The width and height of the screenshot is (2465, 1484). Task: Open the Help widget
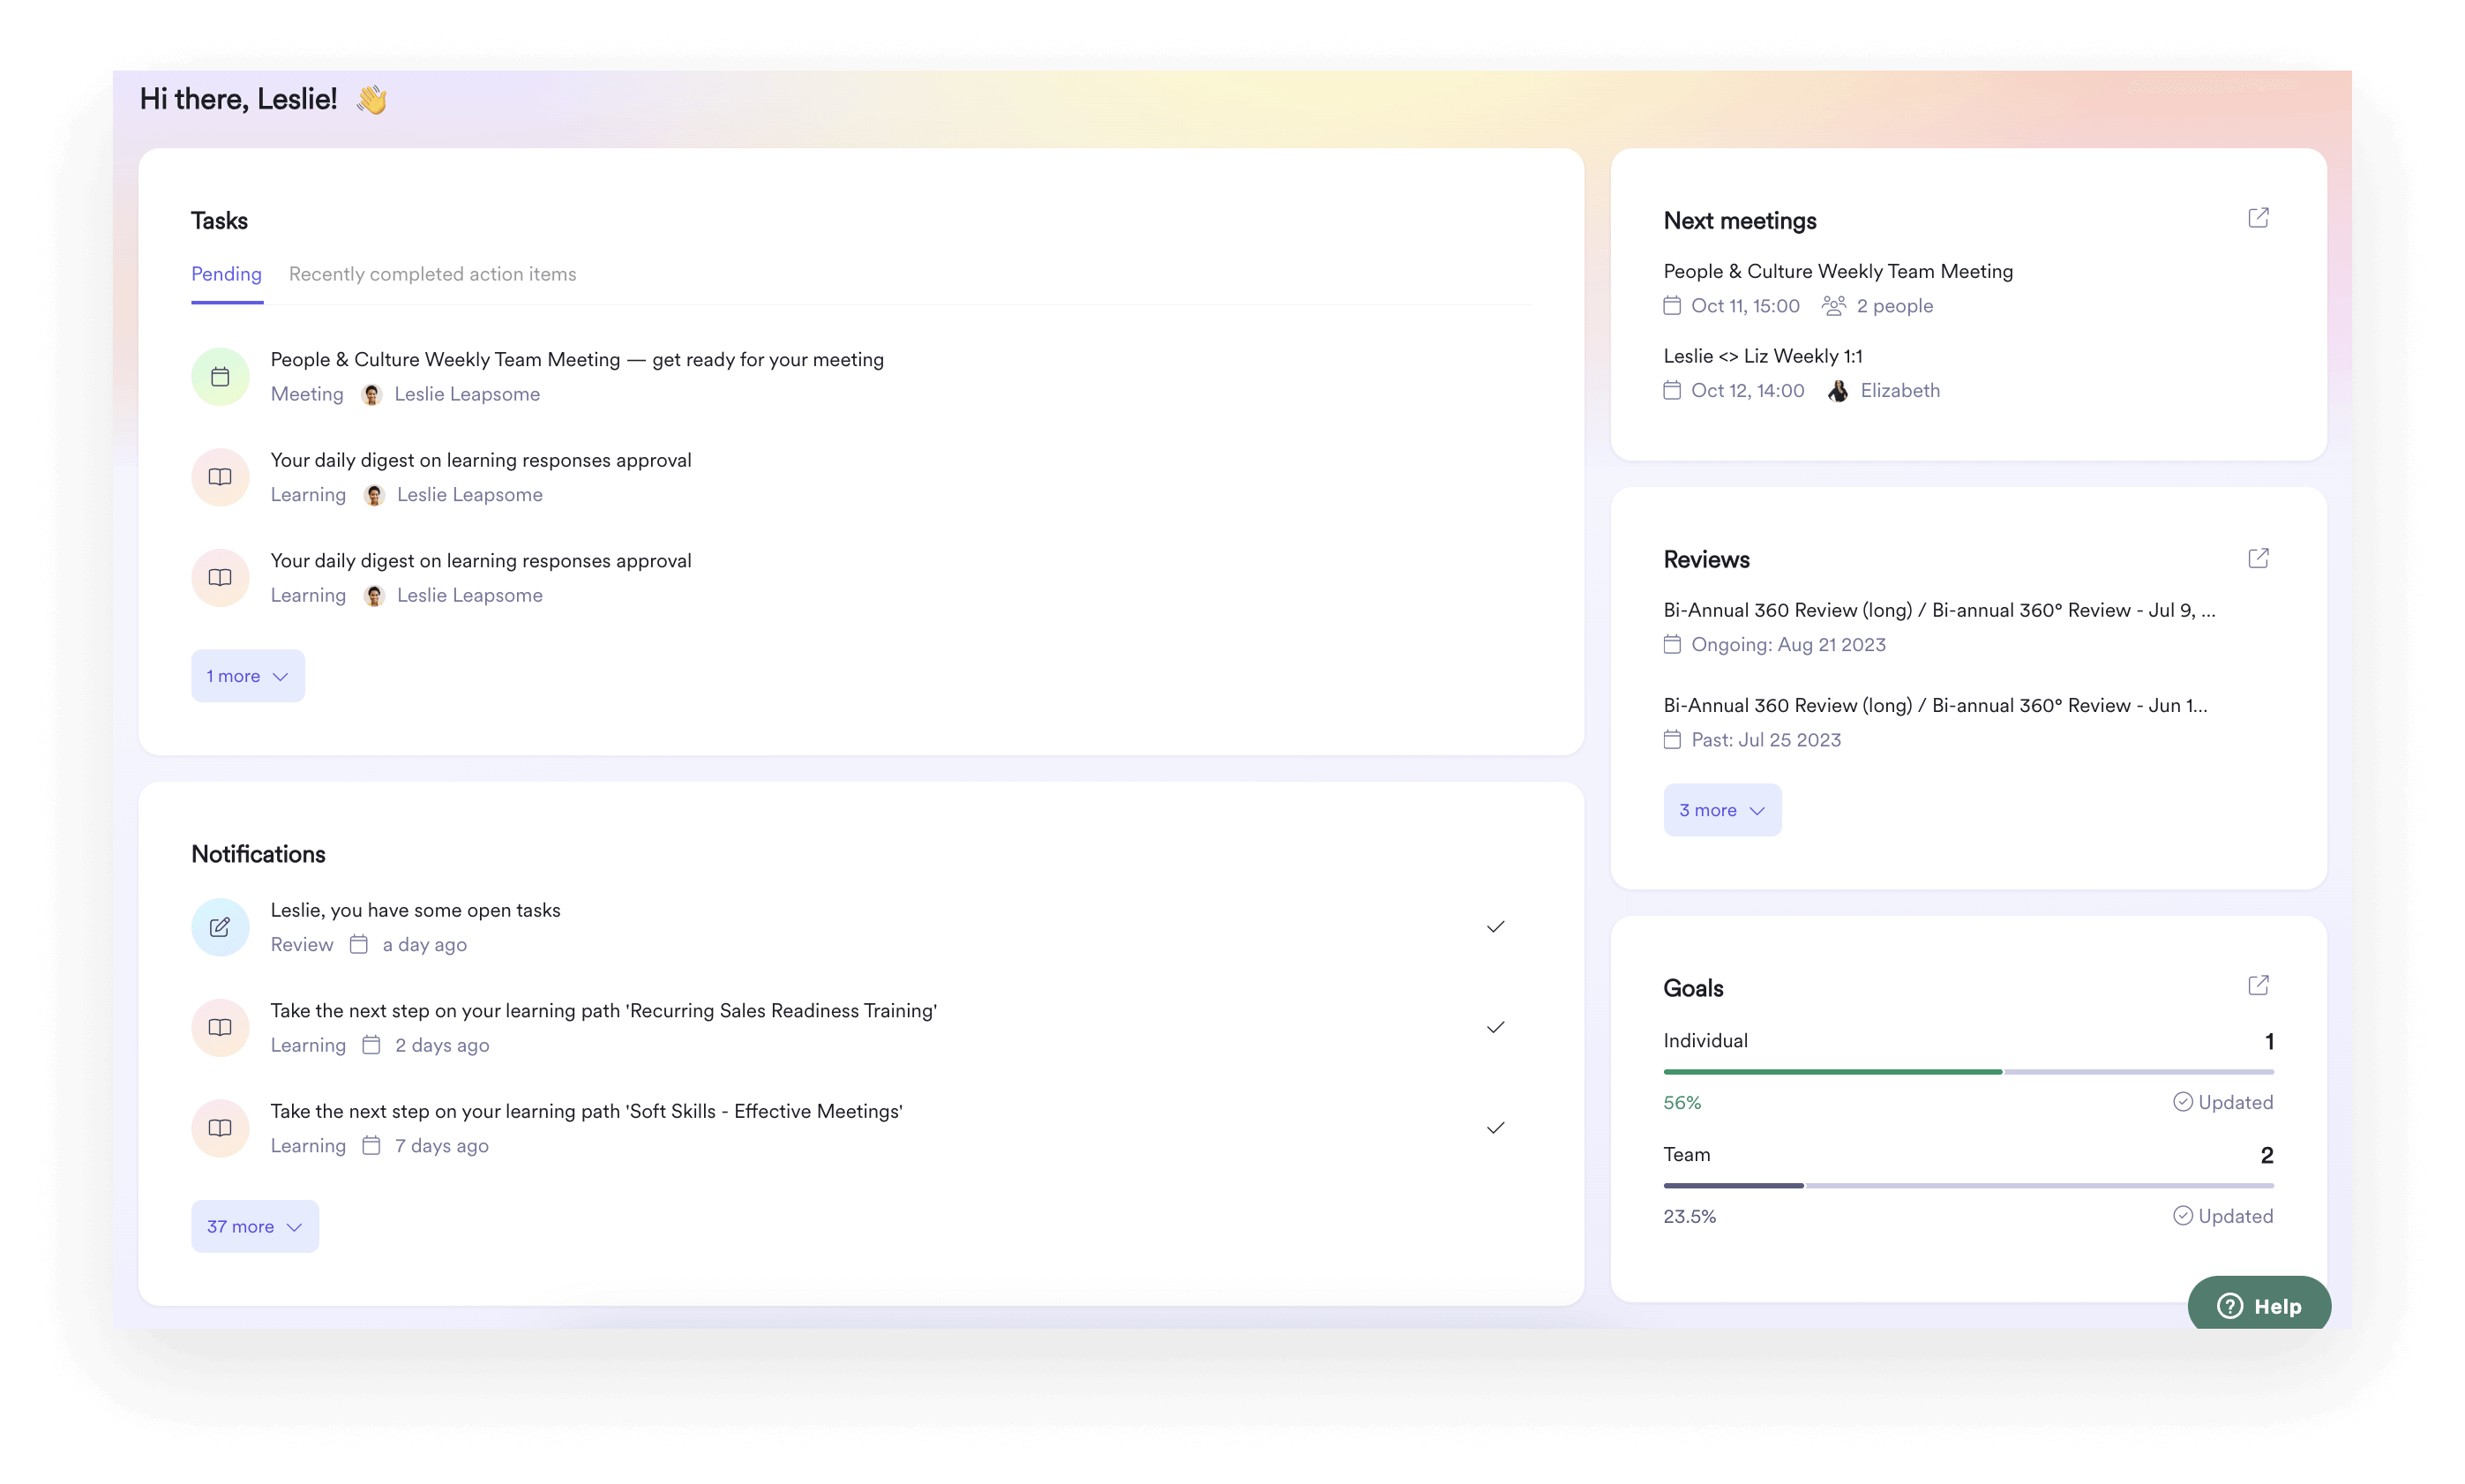tap(2260, 1305)
